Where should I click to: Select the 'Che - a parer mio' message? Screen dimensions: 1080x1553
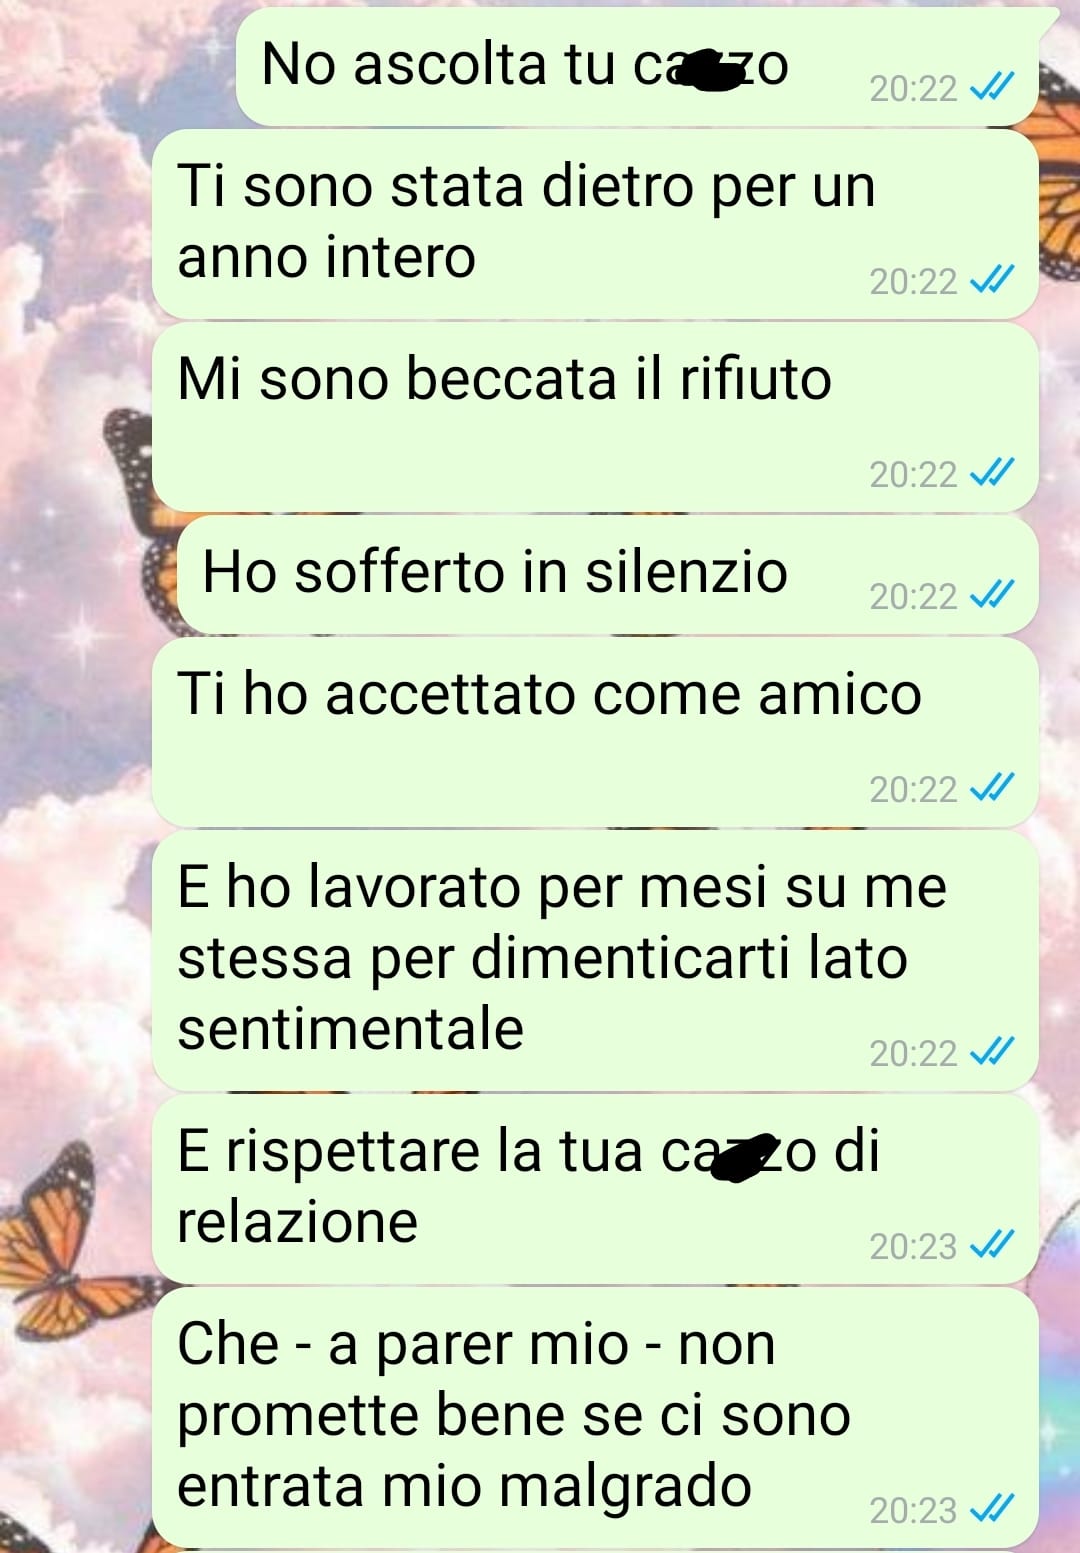pos(595,1417)
